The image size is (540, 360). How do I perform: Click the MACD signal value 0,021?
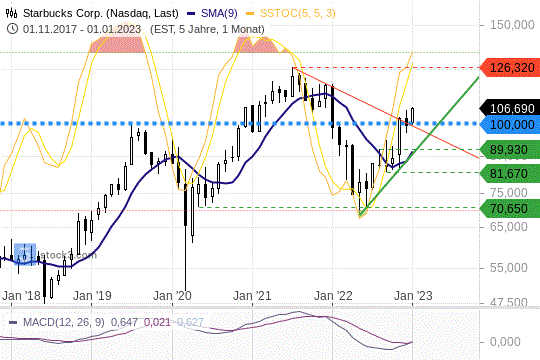157,322
